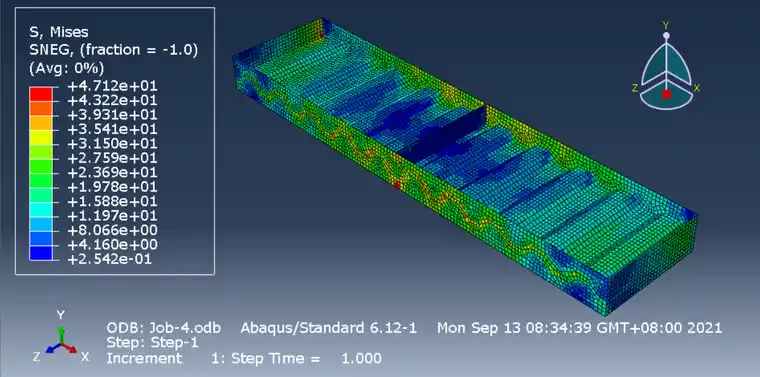Screen dimensions: 760x377
Task: Click the 'SNEG, (fraction = -1.0)' legend line
Action: (113, 50)
